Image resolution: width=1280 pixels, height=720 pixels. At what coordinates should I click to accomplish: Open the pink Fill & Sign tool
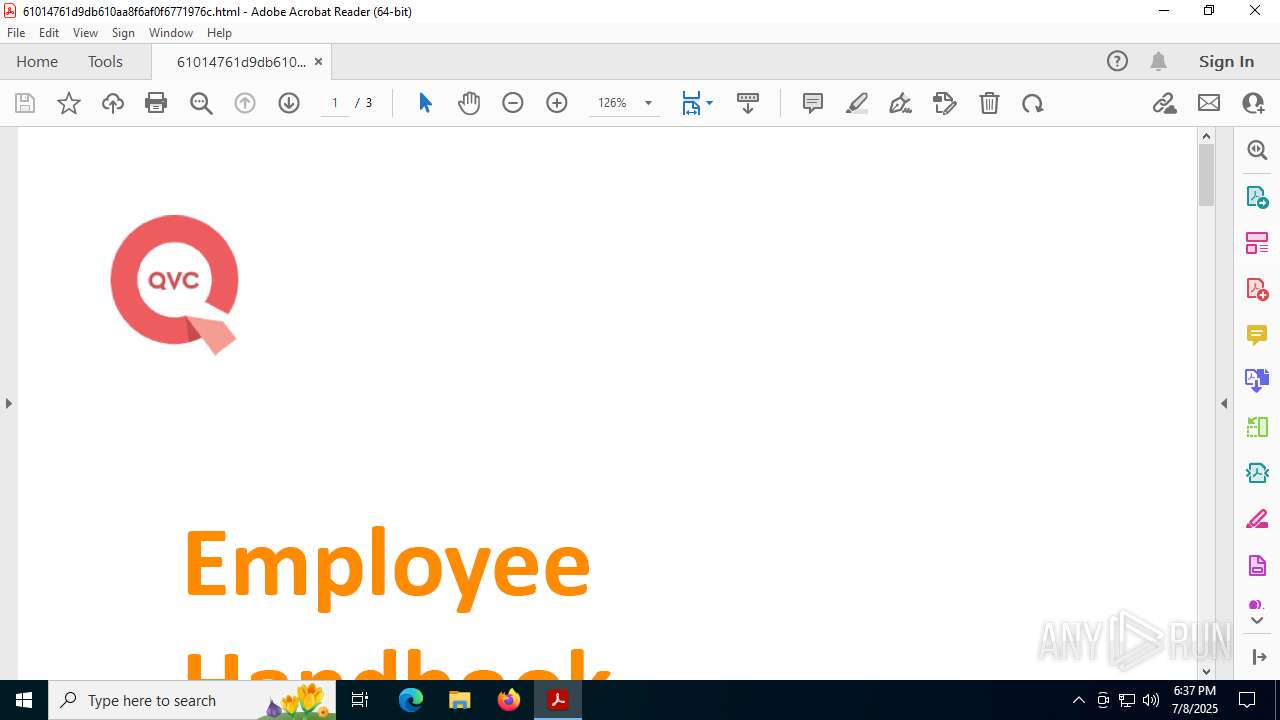1257,519
